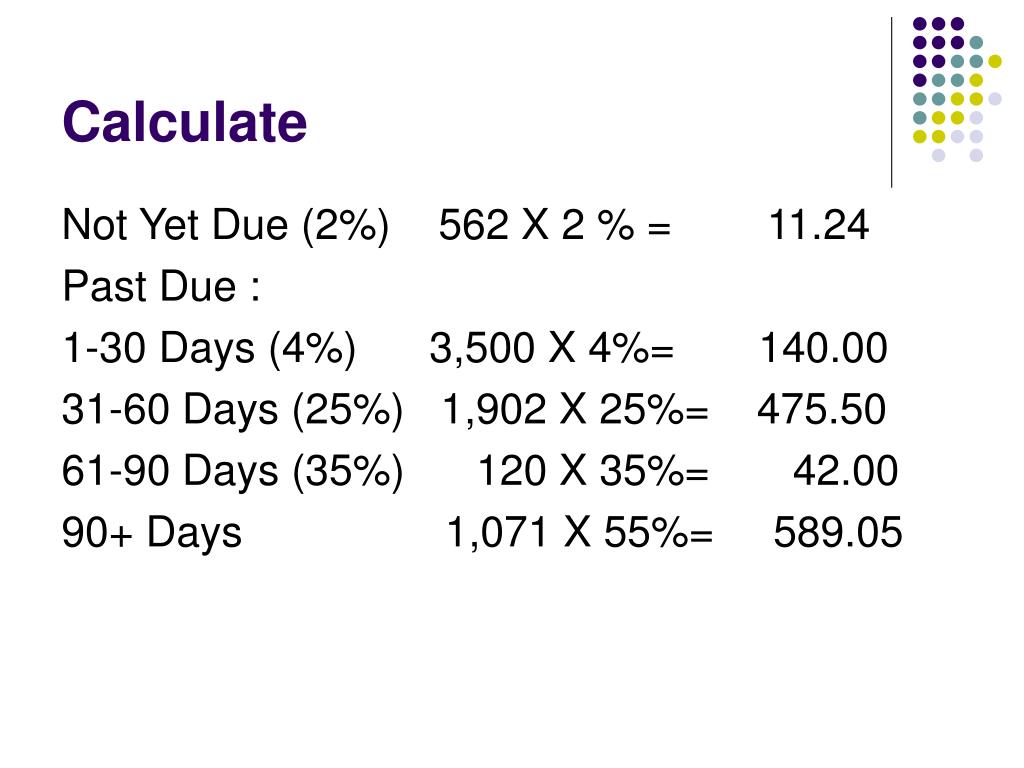This screenshot has width=1024, height=768.
Task: Click the 31-60 Days (25%) label
Action: pos(232,410)
